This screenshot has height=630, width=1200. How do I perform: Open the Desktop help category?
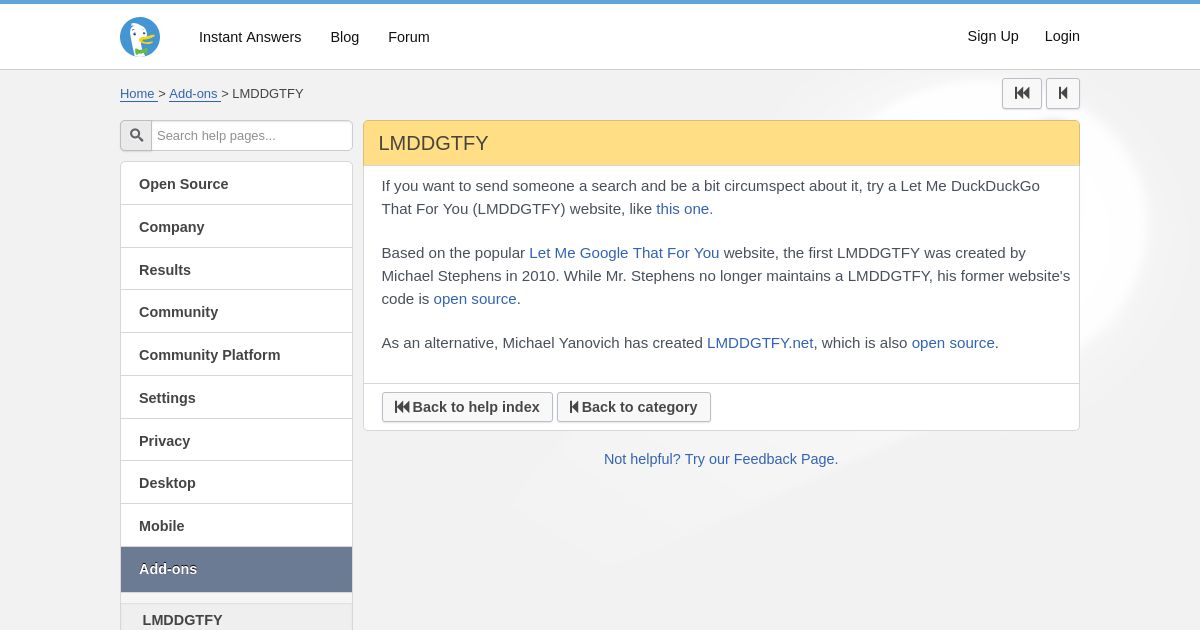tap(236, 483)
